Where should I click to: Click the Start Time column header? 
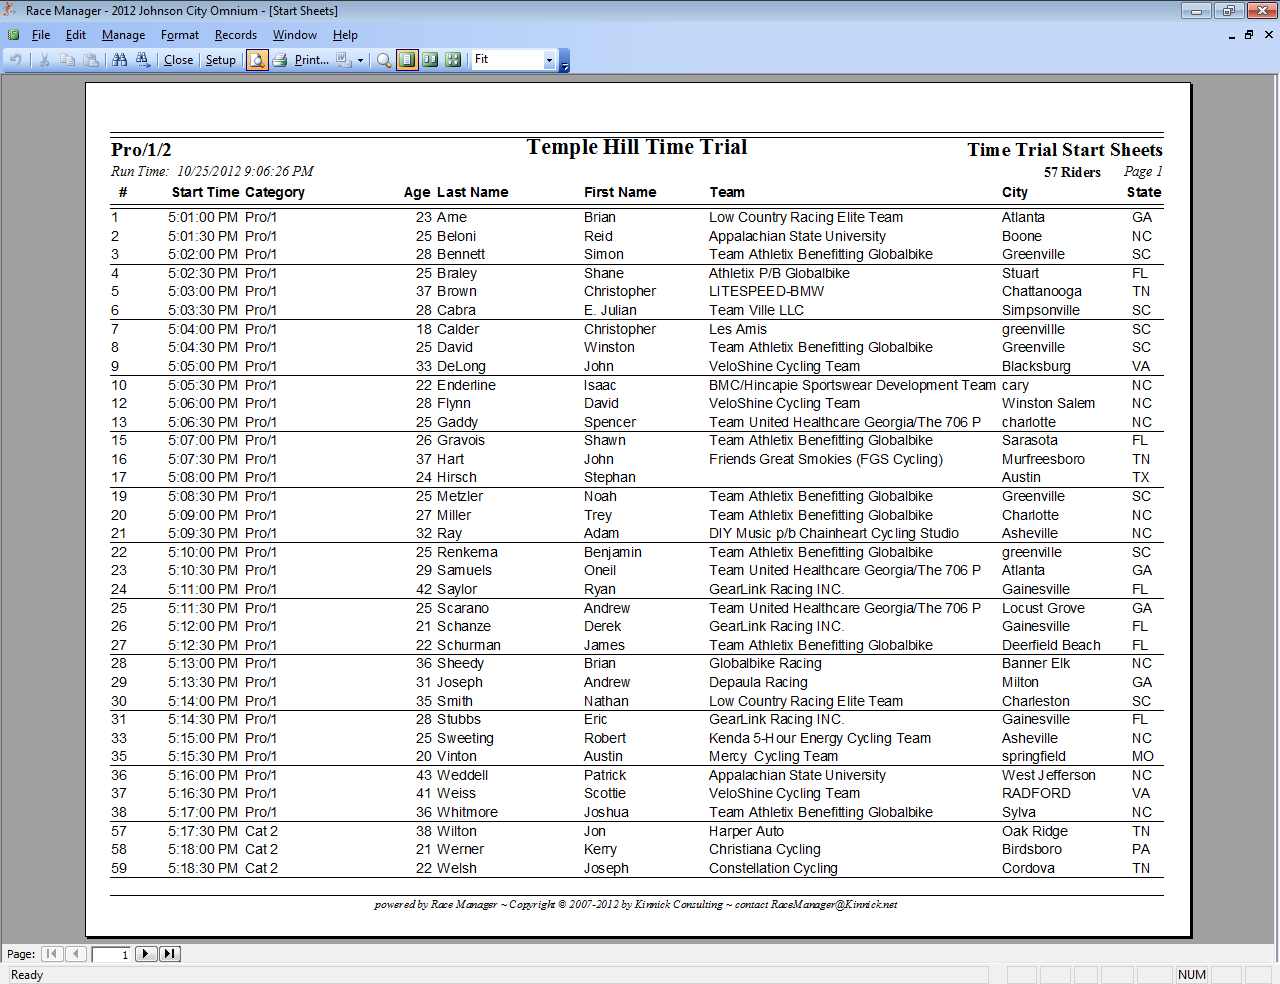[x=205, y=192]
